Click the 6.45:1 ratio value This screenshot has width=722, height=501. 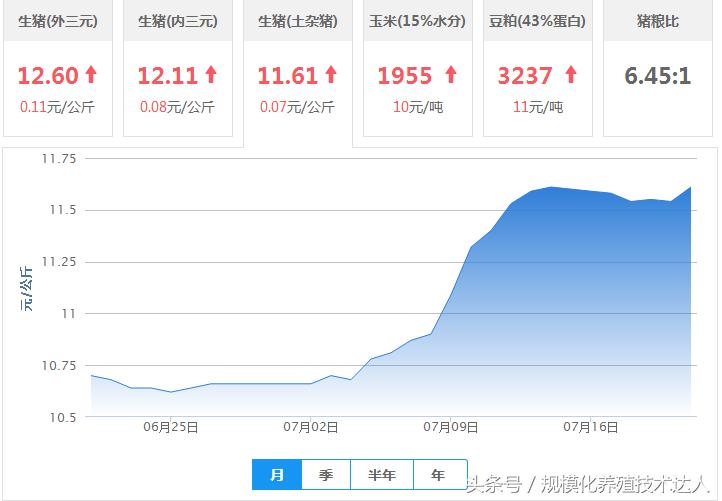point(658,76)
